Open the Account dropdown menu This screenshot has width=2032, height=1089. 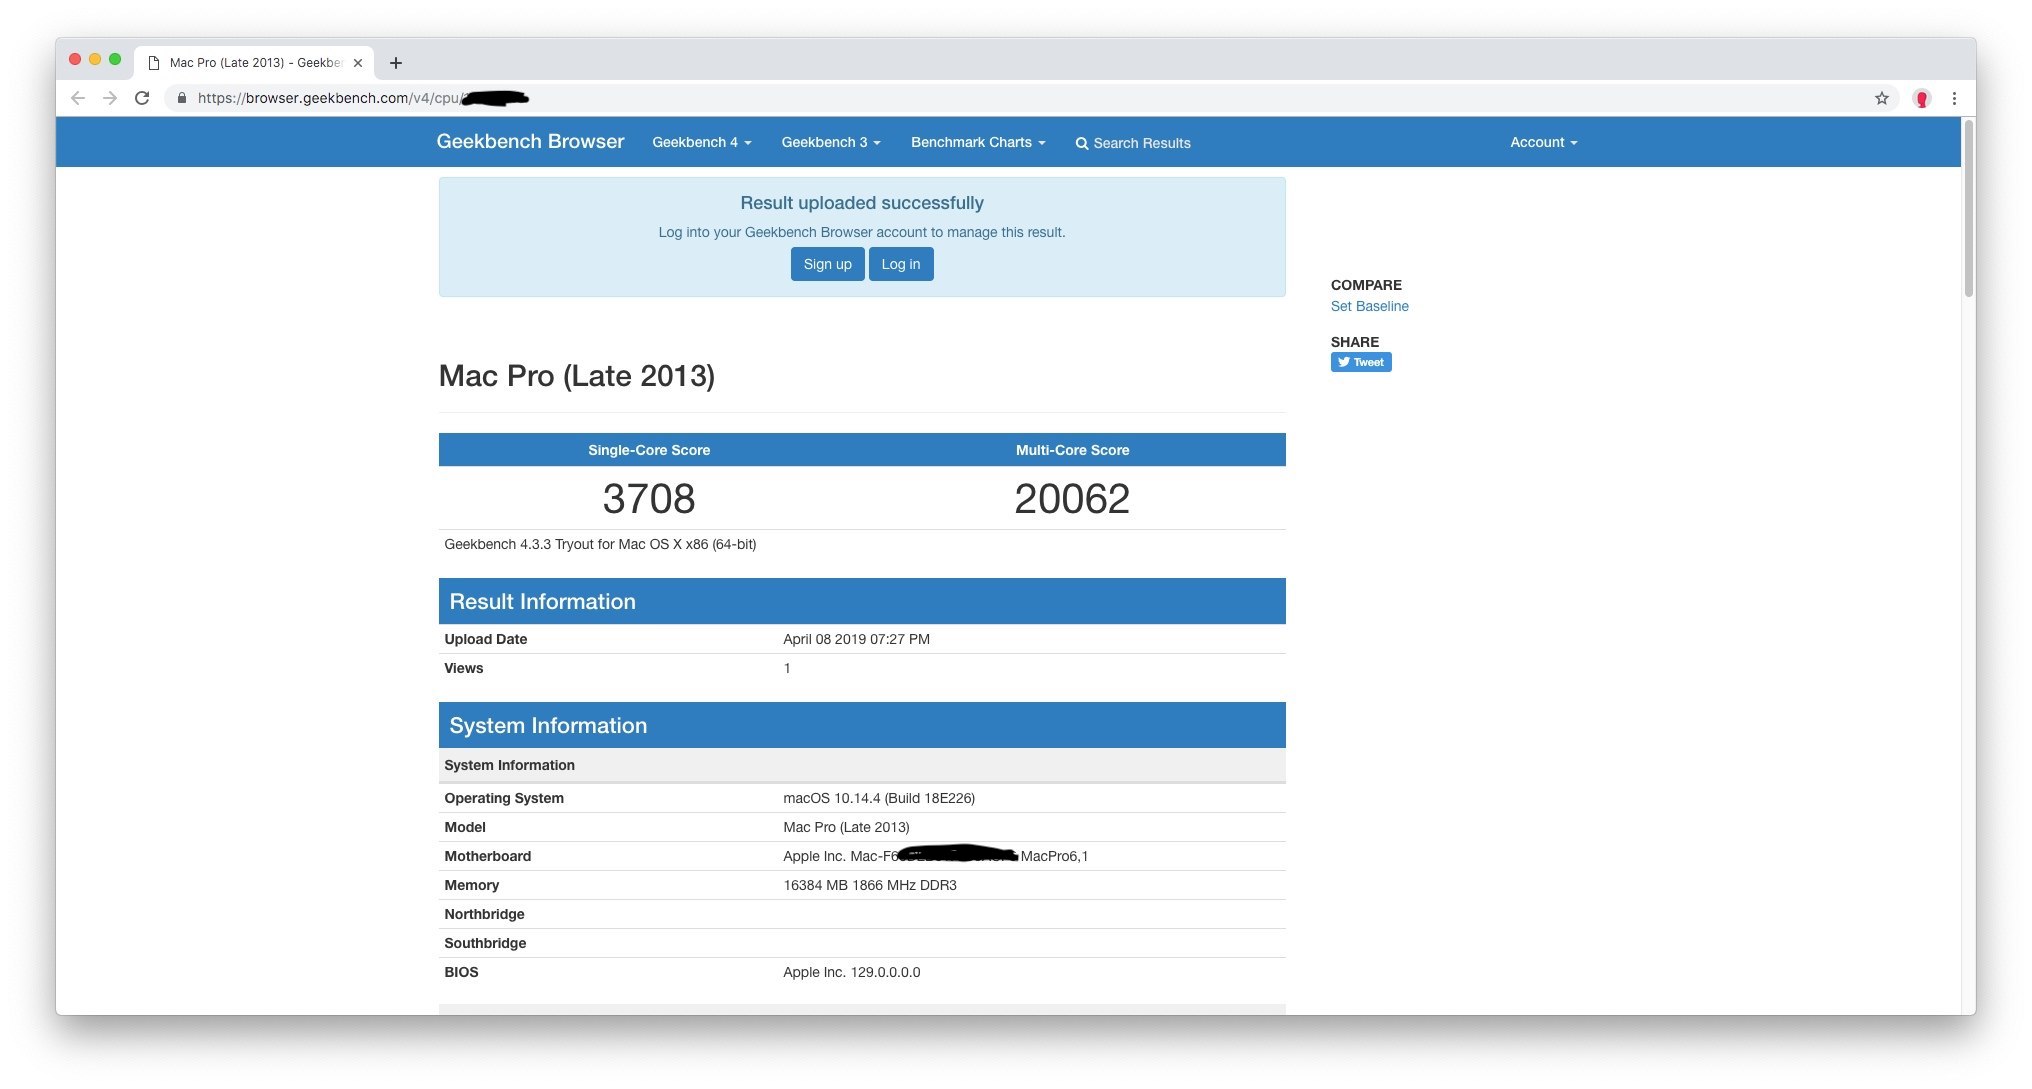tap(1543, 142)
